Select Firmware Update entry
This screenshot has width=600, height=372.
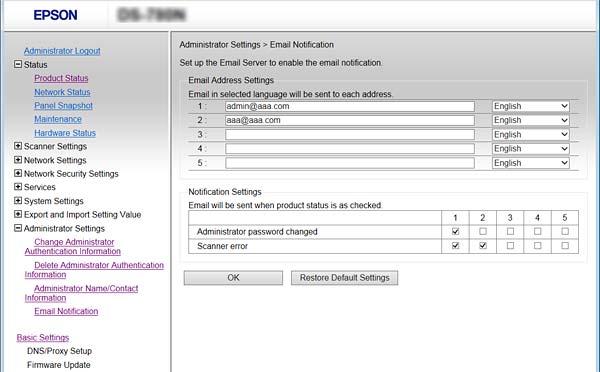pyautogui.click(x=59, y=365)
